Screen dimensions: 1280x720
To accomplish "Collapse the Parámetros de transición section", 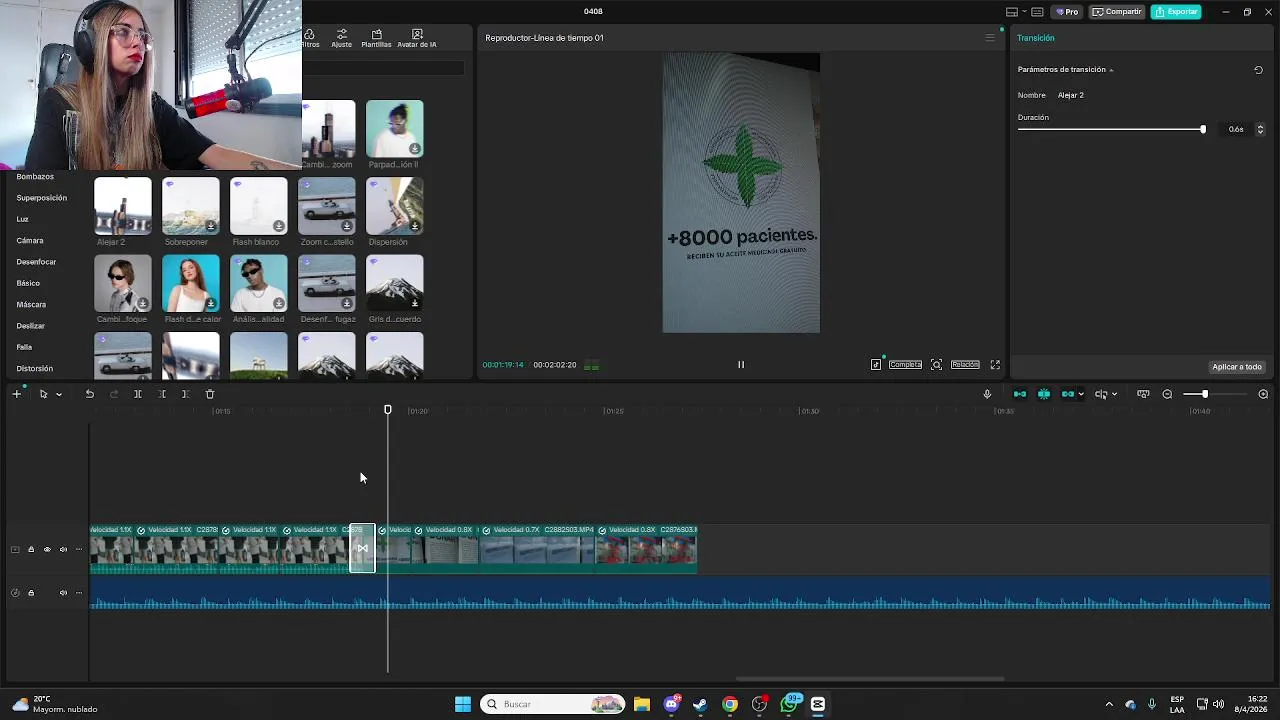I will [x=1111, y=70].
